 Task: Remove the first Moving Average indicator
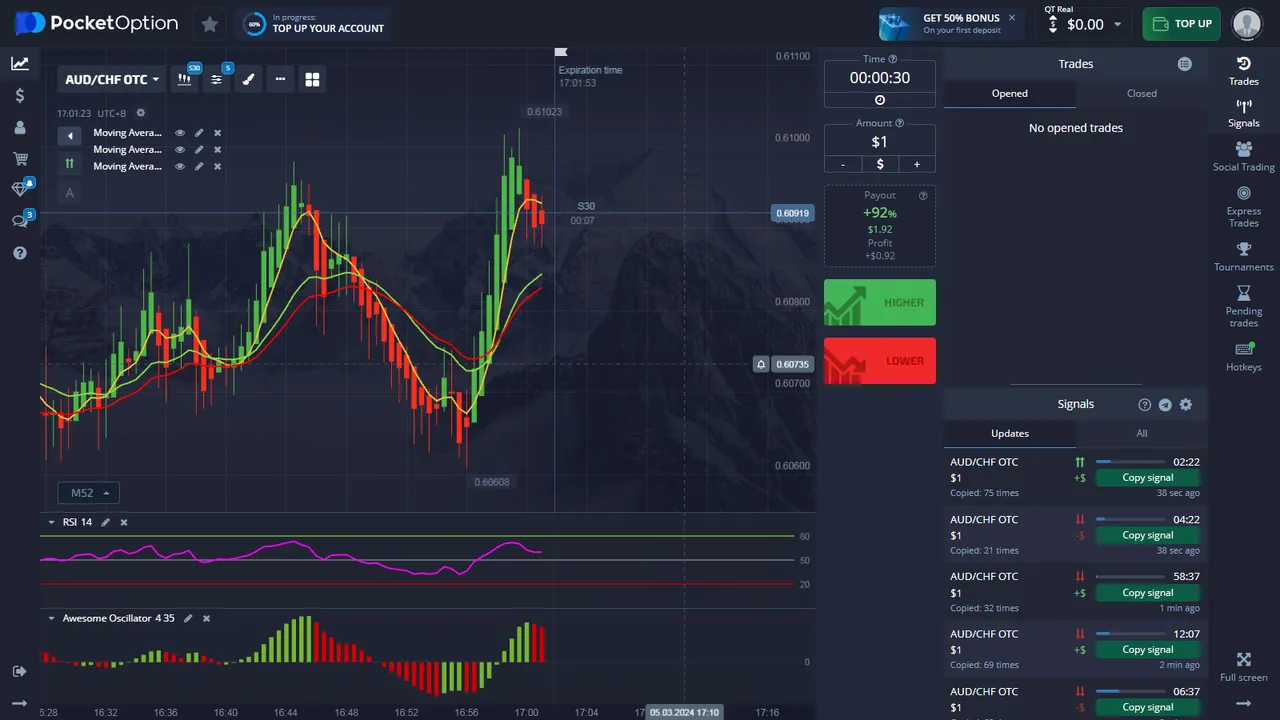click(x=217, y=133)
